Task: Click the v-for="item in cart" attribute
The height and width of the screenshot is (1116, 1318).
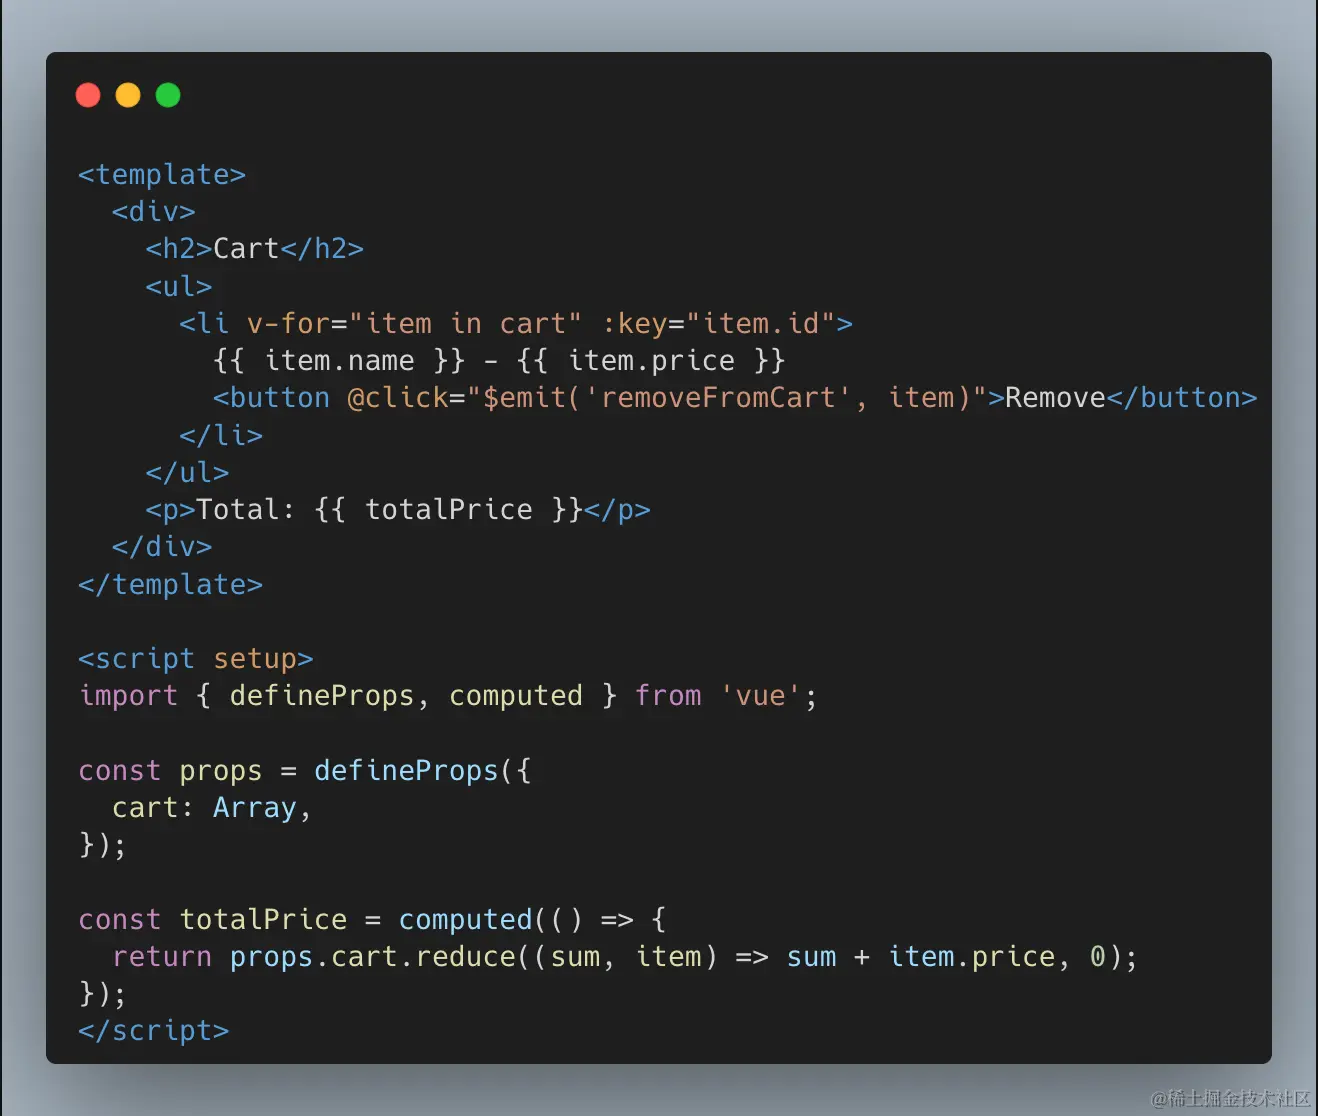Action: tap(414, 324)
